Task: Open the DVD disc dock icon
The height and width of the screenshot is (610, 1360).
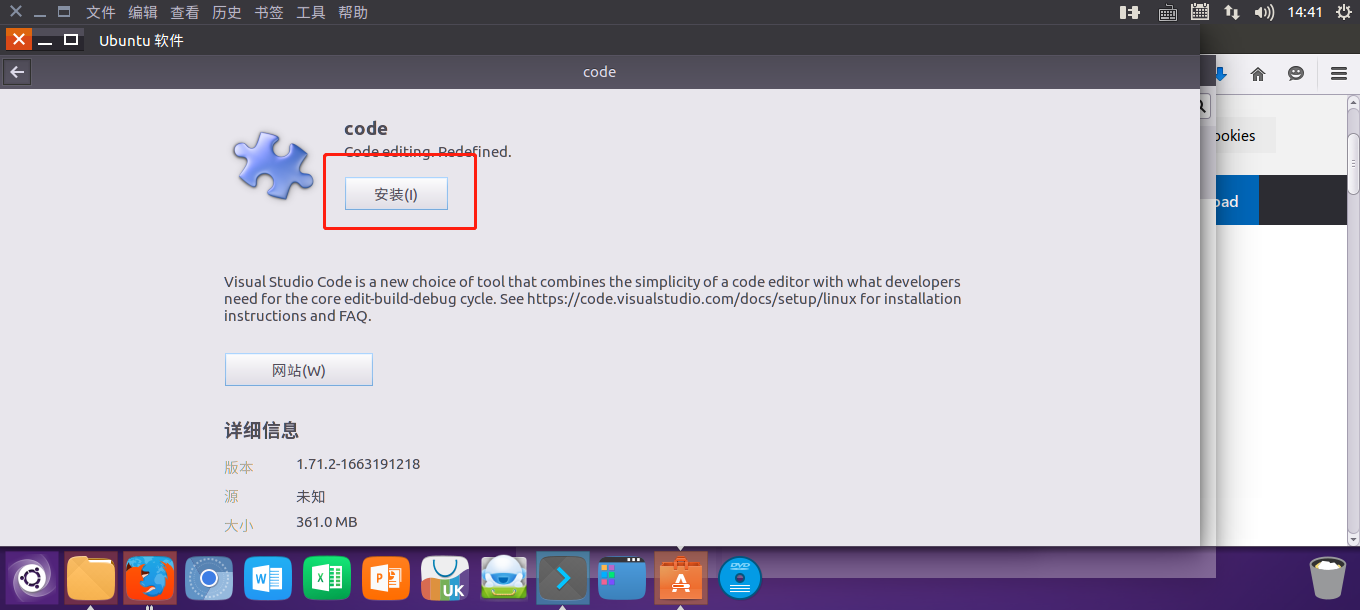Action: coord(740,578)
